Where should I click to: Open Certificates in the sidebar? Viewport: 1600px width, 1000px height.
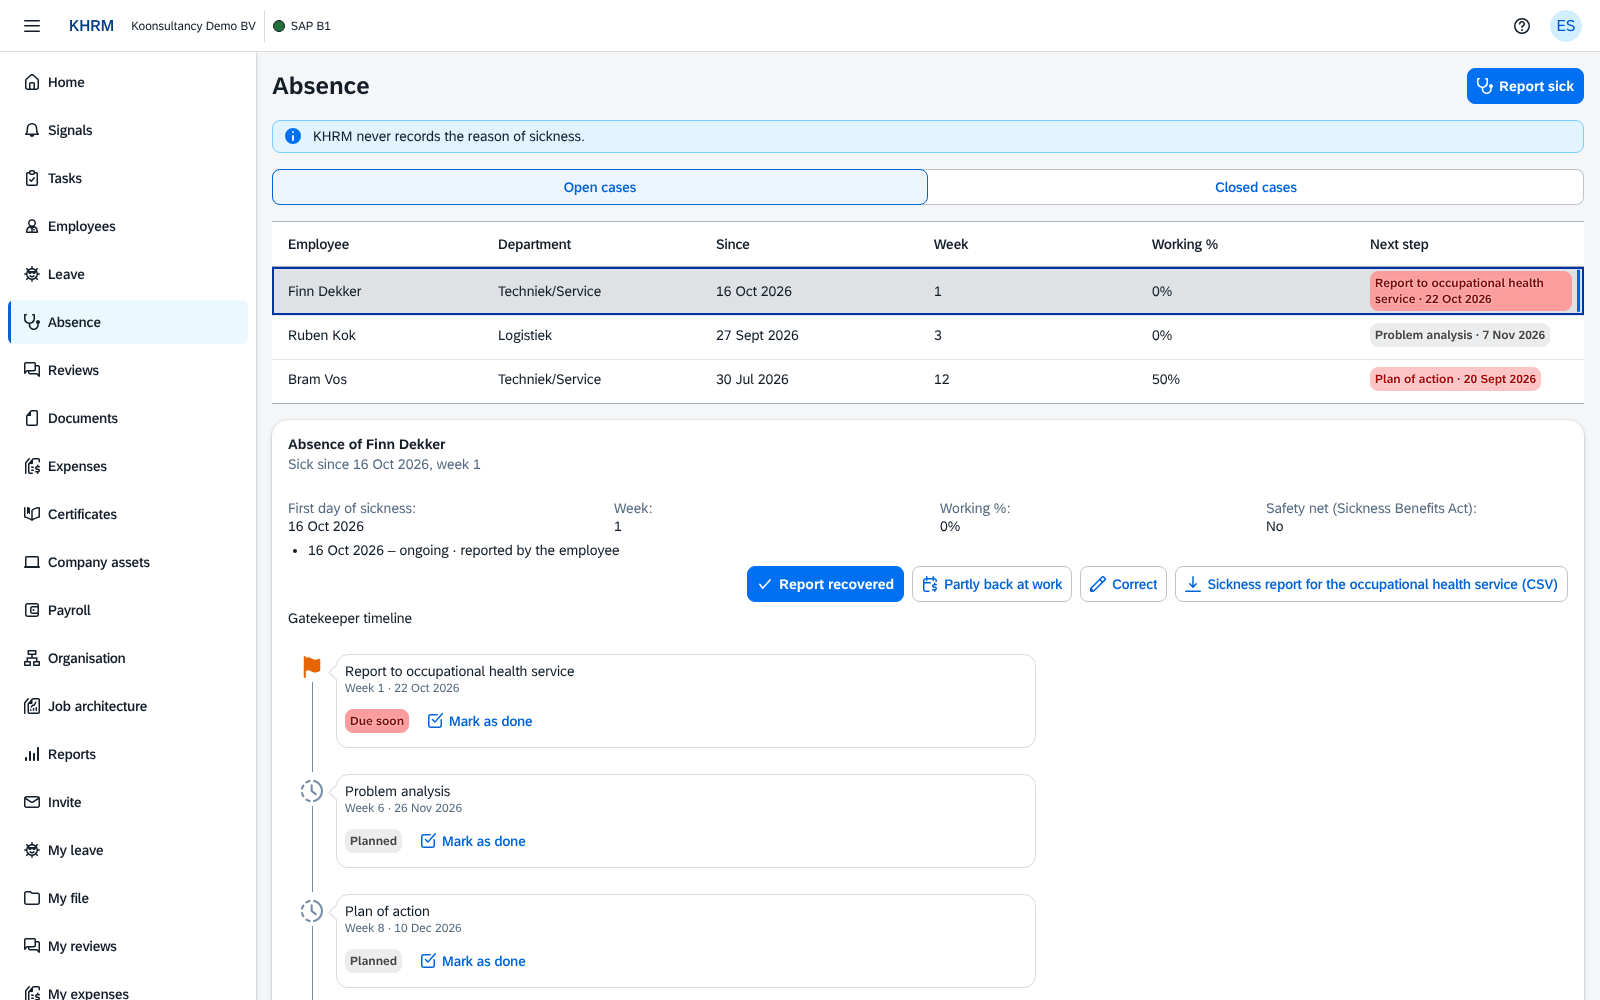[x=128, y=514]
